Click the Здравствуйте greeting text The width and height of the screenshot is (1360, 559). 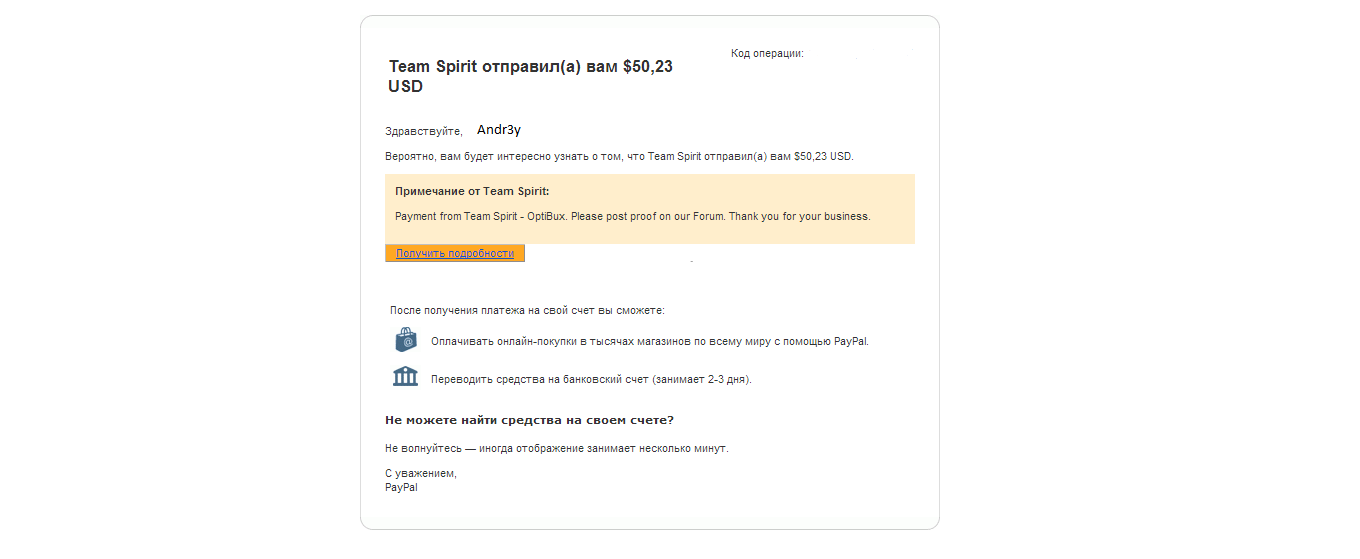[423, 132]
